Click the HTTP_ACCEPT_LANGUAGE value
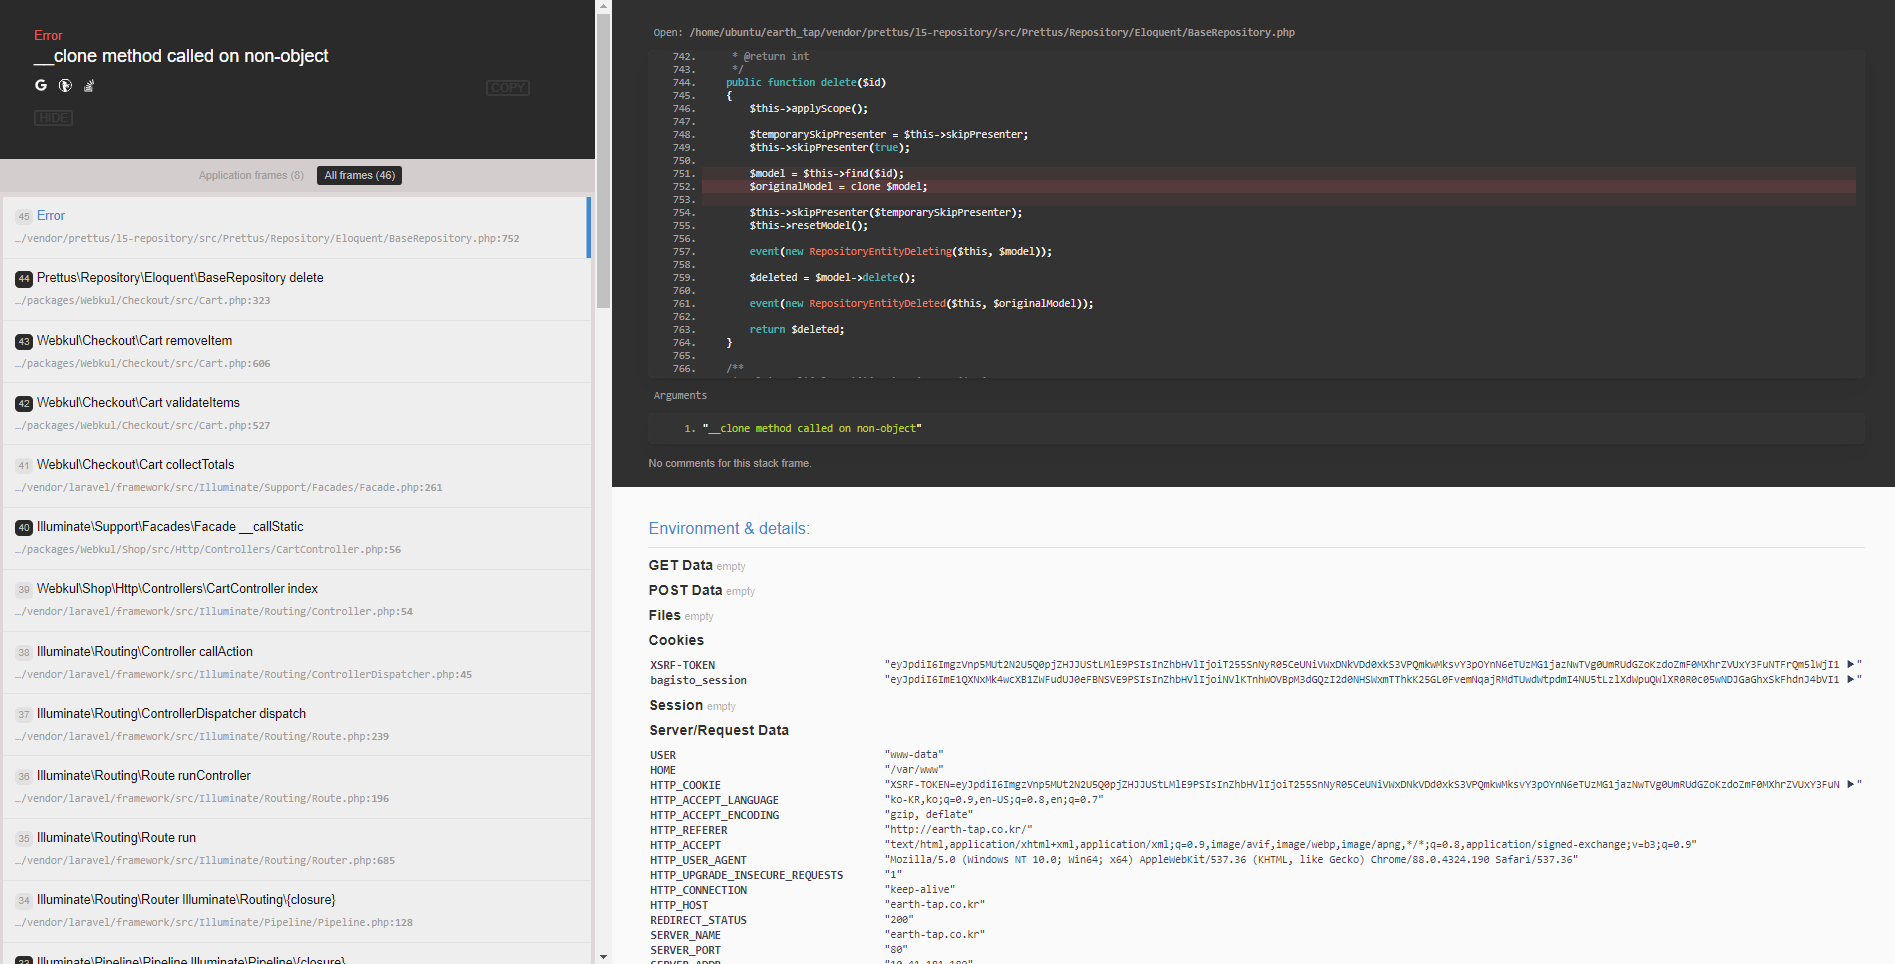The height and width of the screenshot is (964, 1895). click(994, 800)
